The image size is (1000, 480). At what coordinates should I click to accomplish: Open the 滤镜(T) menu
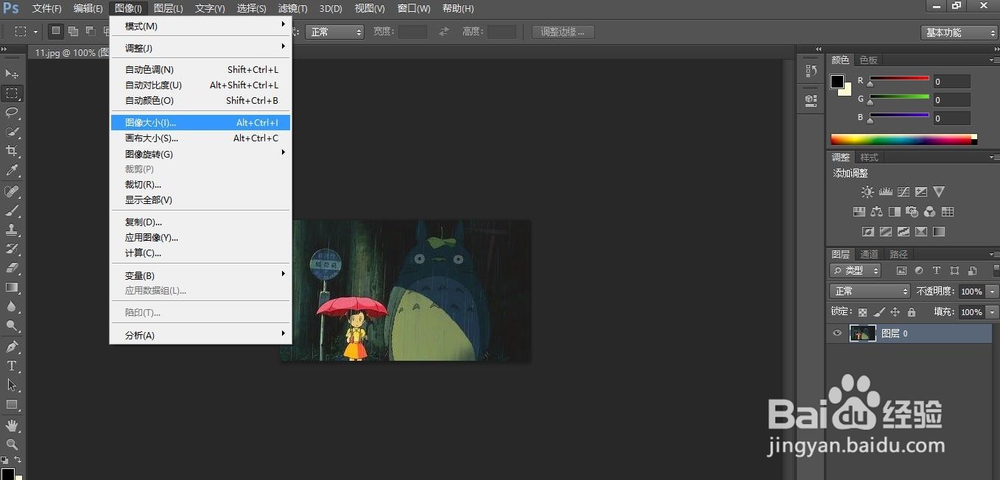(293, 8)
